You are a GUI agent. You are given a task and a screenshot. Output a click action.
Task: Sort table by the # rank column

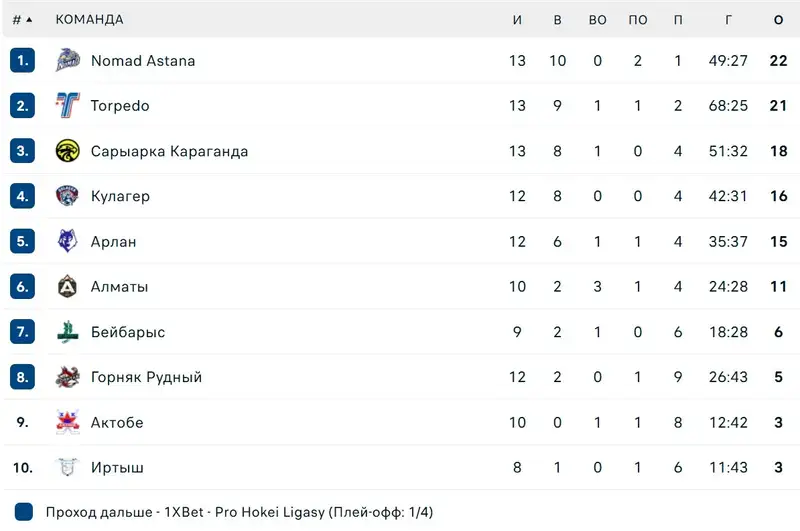coord(21,20)
